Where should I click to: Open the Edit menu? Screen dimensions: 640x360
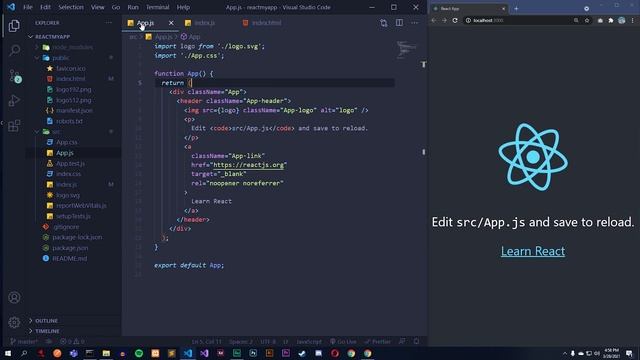pos(45,7)
